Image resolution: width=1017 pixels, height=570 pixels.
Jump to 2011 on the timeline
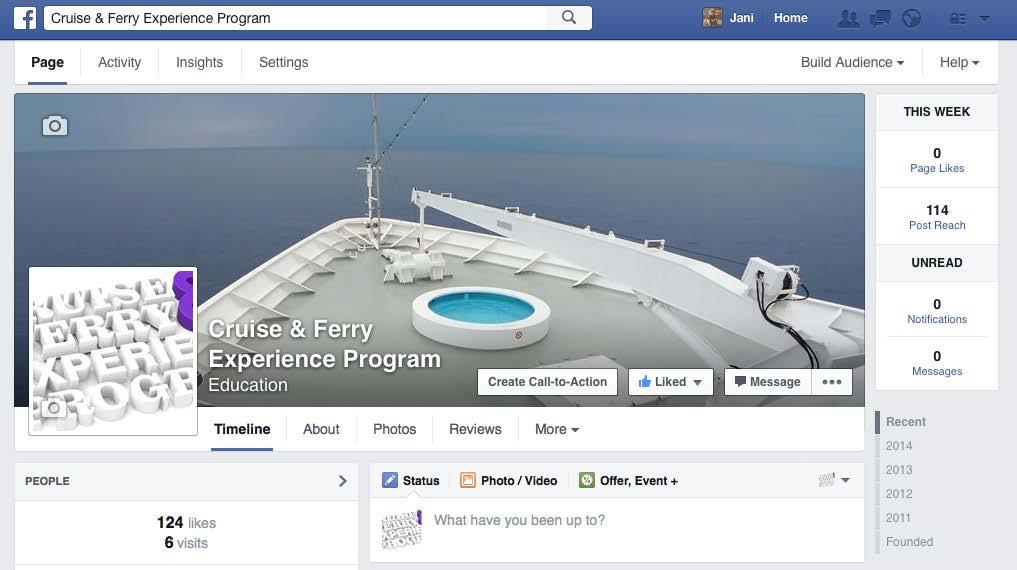point(898,517)
